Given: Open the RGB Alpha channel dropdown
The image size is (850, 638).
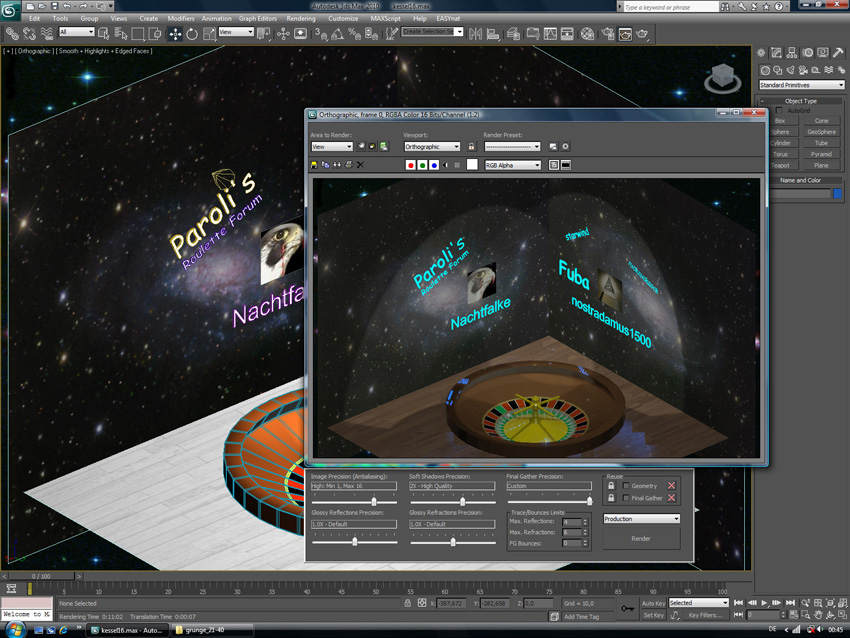Looking at the screenshot, I should 513,165.
